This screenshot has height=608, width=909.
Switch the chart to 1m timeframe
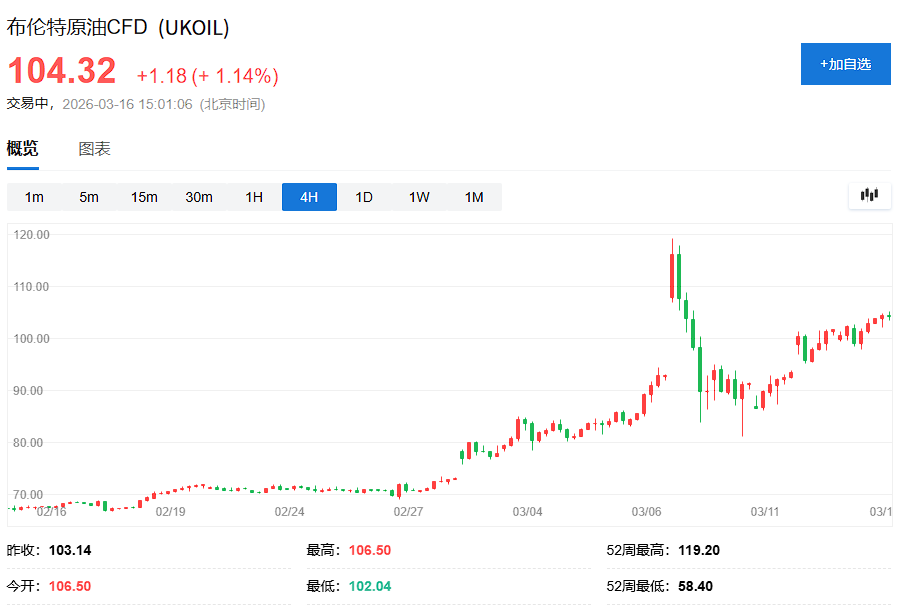coord(33,197)
